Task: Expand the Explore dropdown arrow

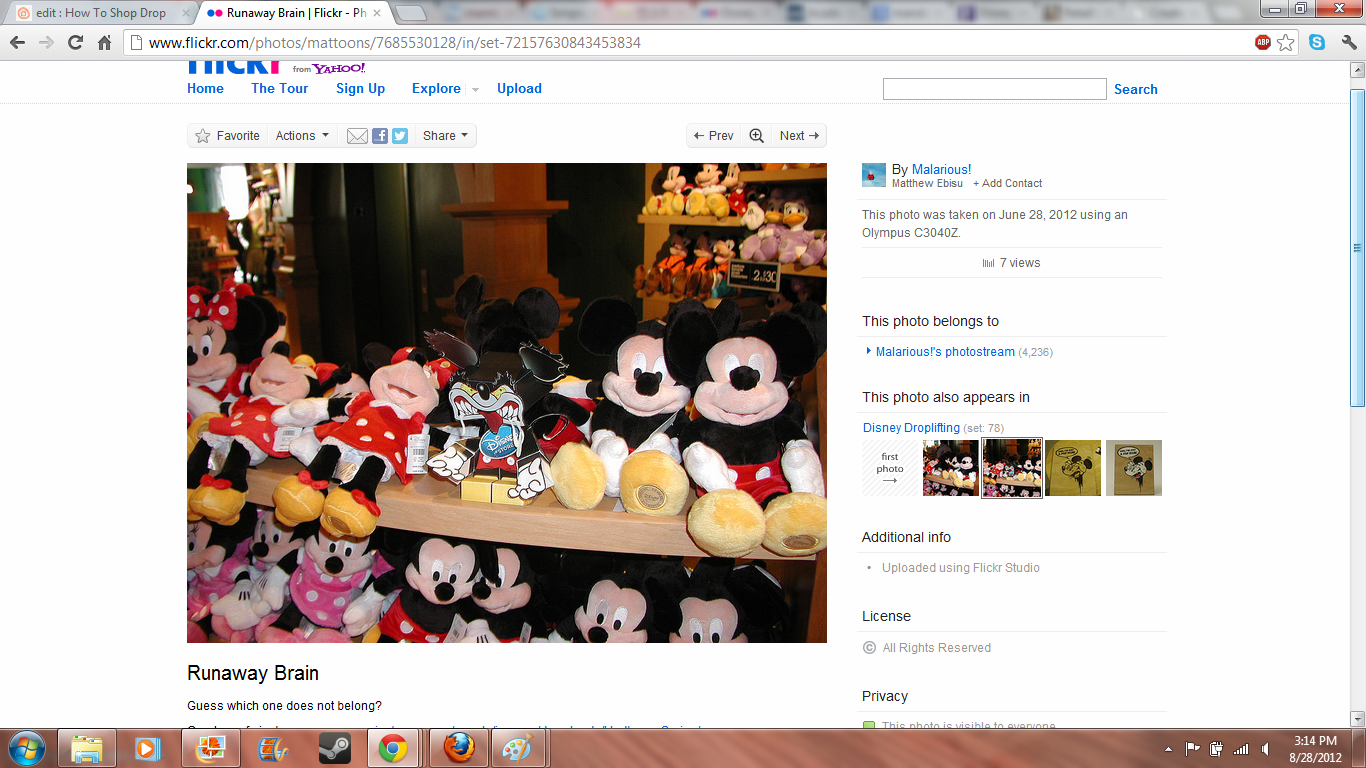Action: 475,89
